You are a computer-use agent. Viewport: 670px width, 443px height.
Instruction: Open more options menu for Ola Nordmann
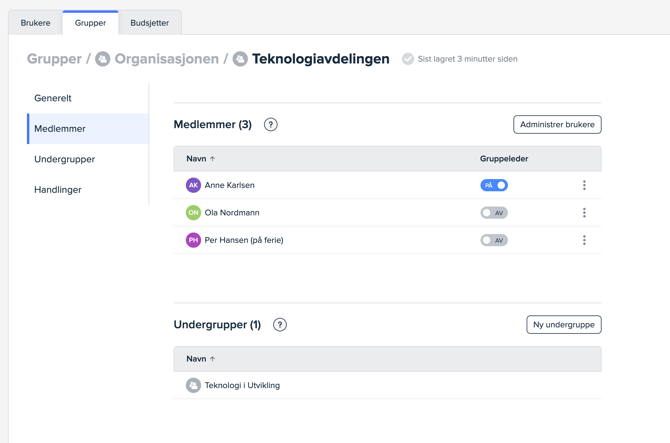tap(584, 213)
